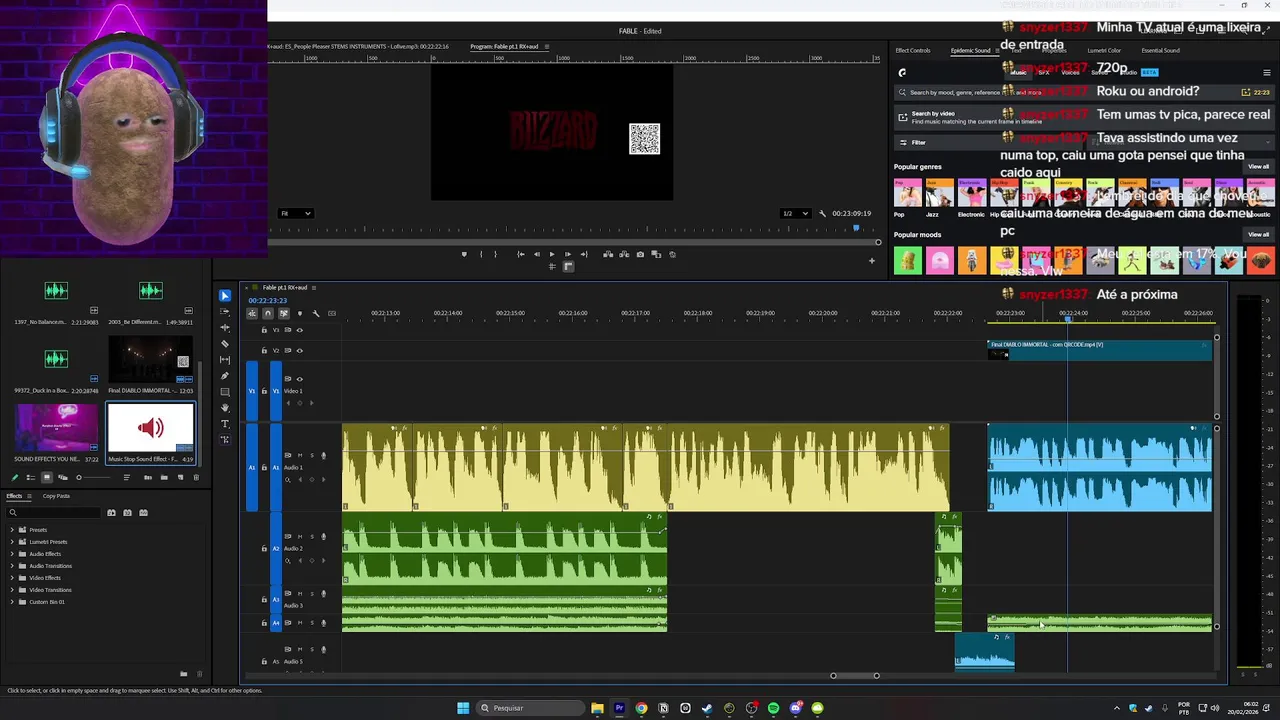Screen dimensions: 1280x720
Task: Click New Bin icon in Project panel
Action: tap(164, 478)
